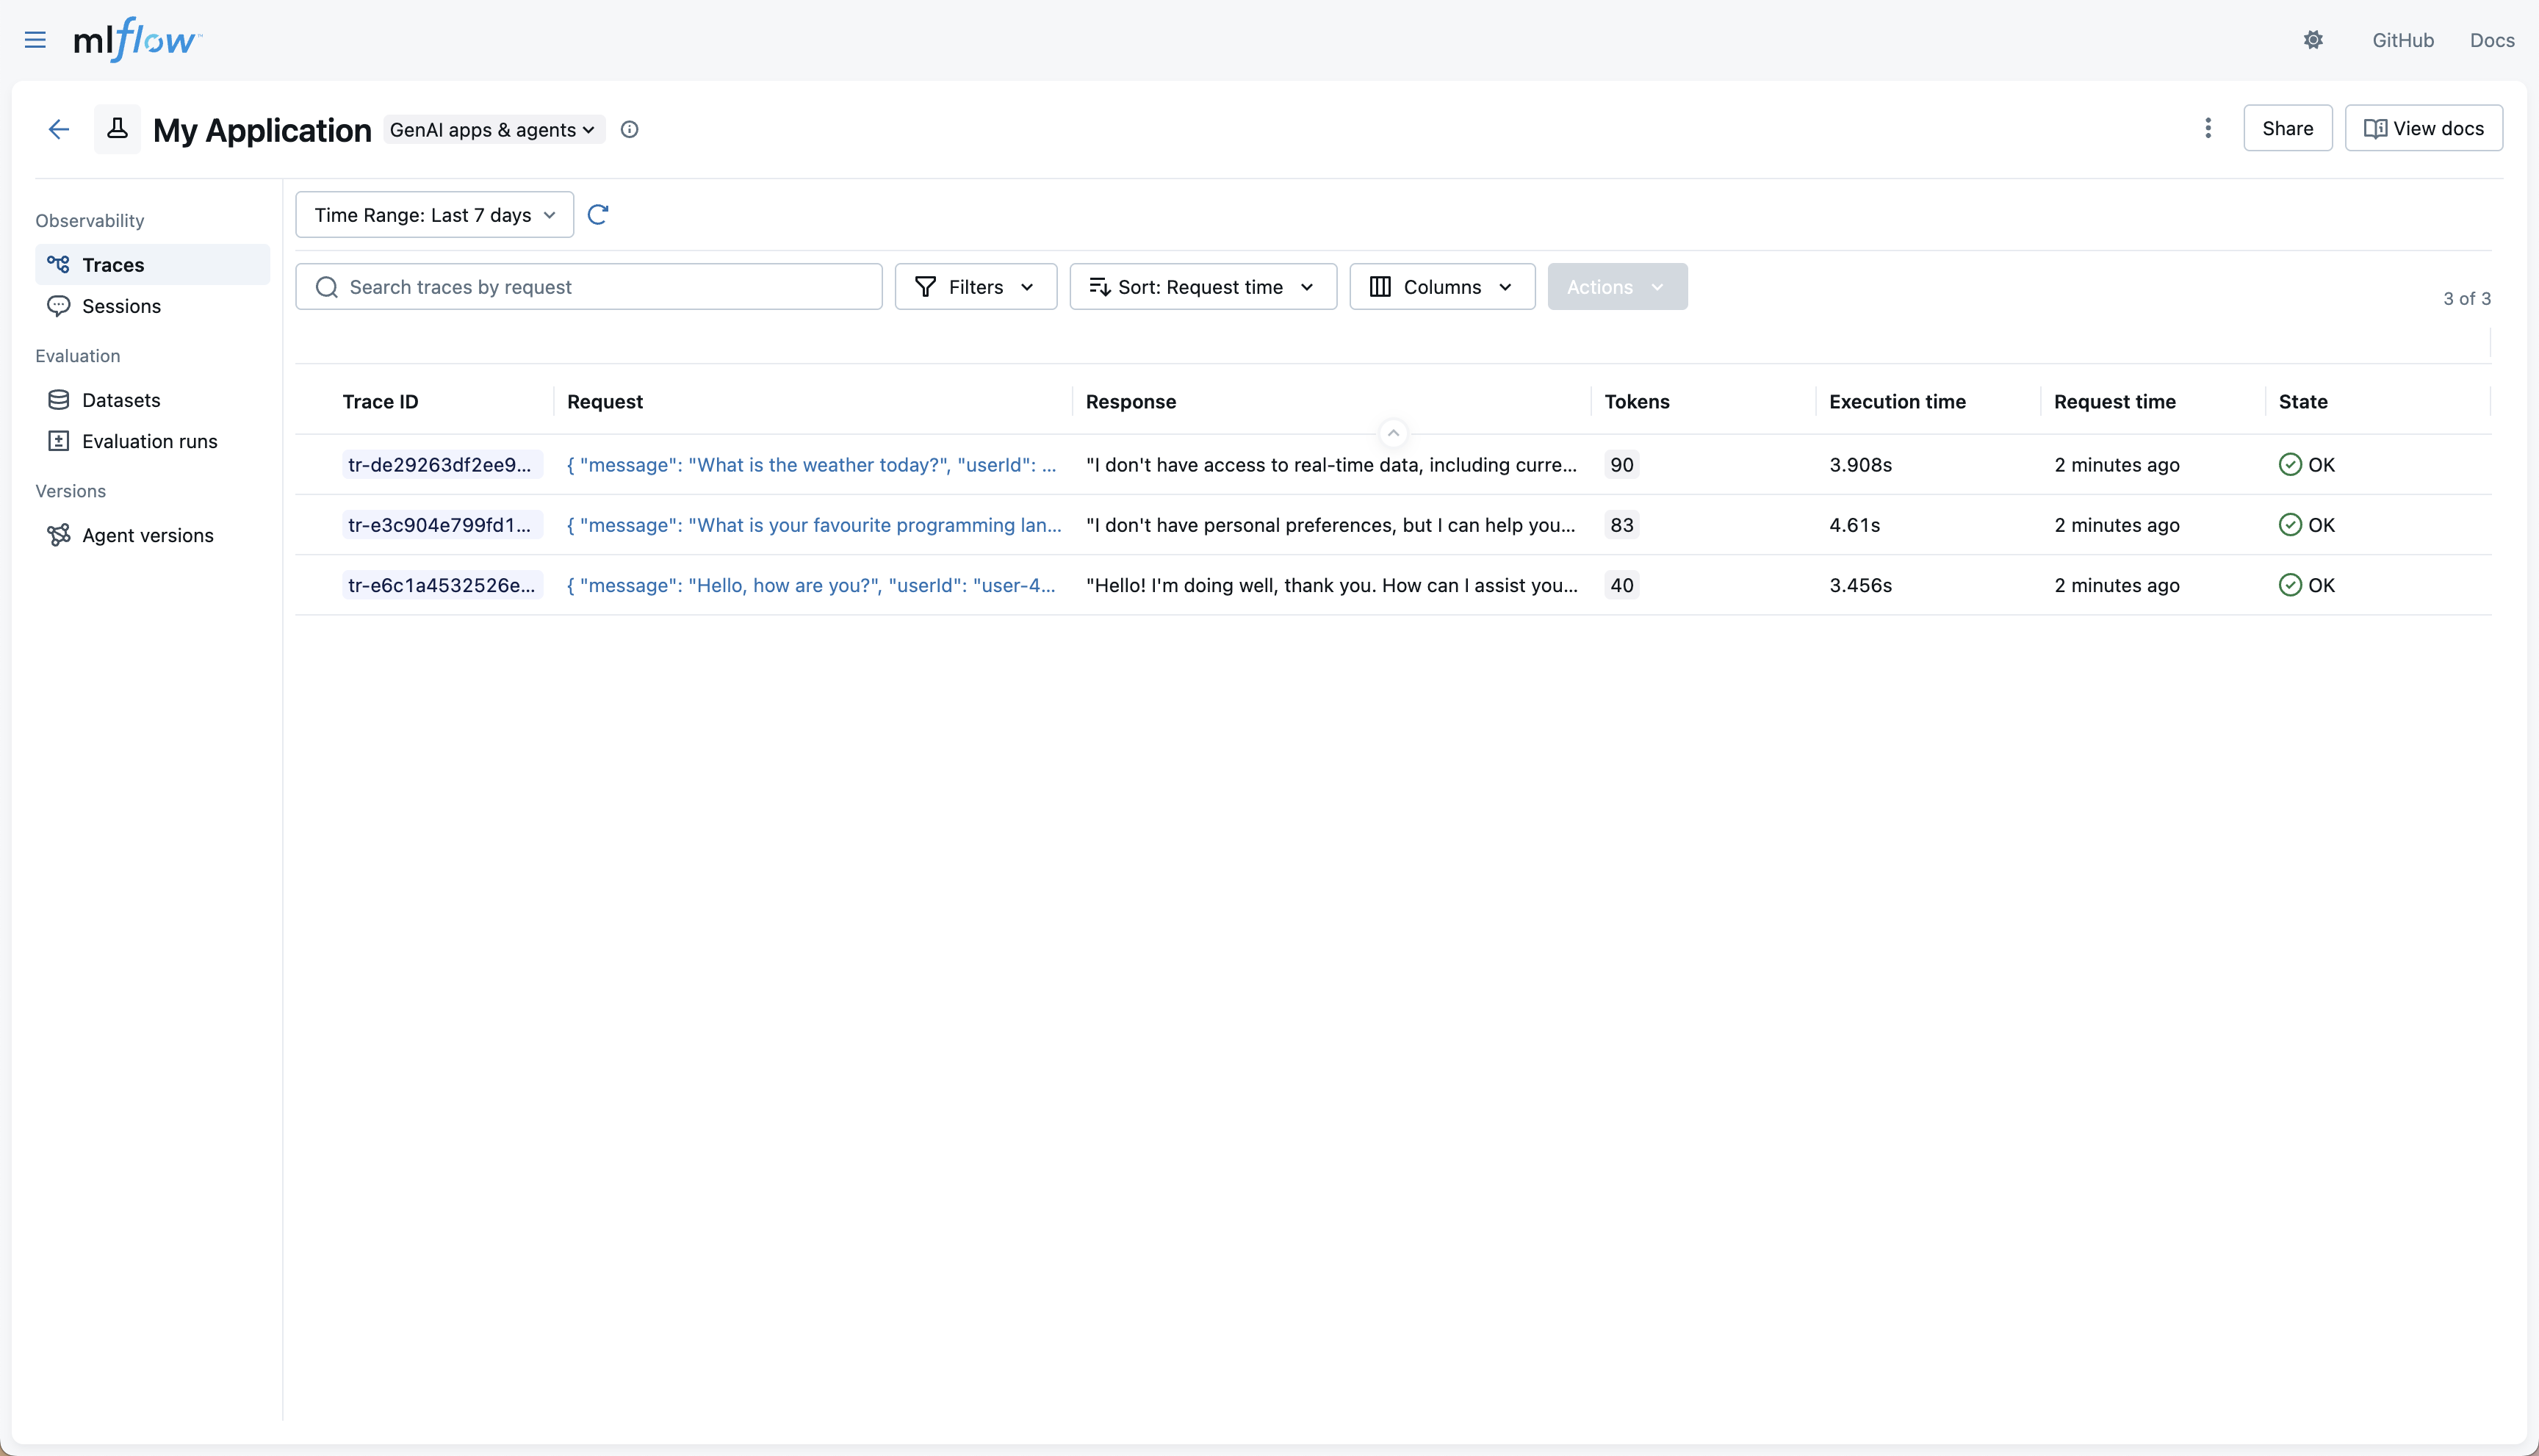
Task: Open the hamburger menu icon
Action: tap(35, 40)
